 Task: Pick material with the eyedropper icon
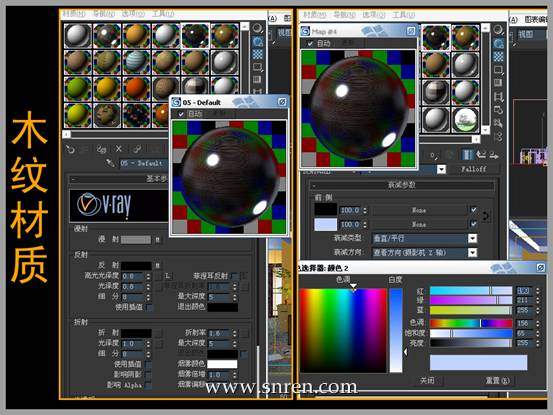110,163
